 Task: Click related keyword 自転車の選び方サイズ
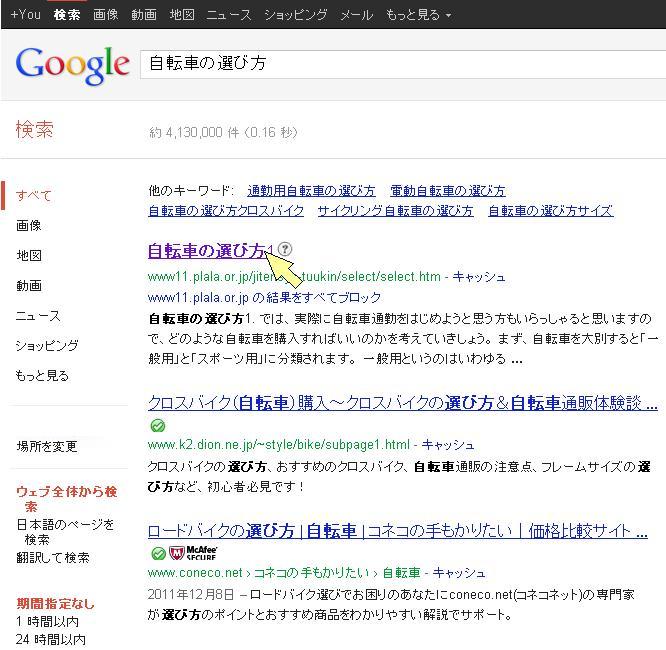(551, 211)
